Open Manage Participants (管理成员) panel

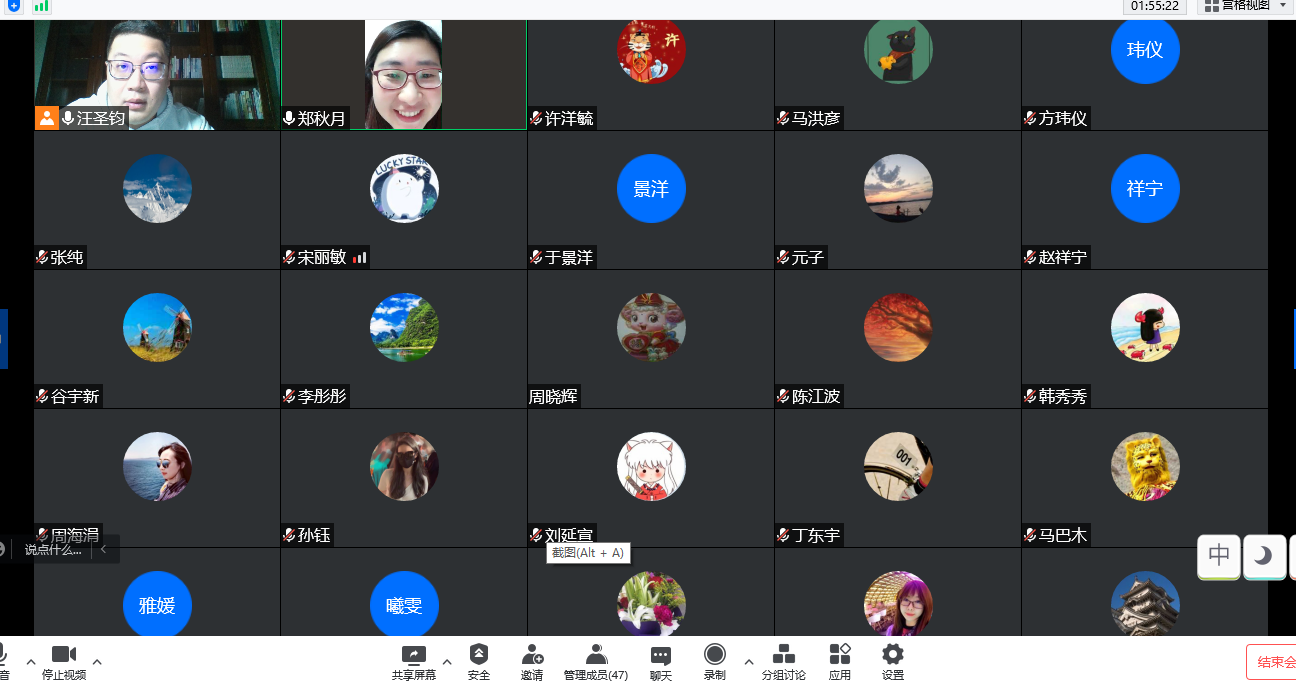[596, 656]
